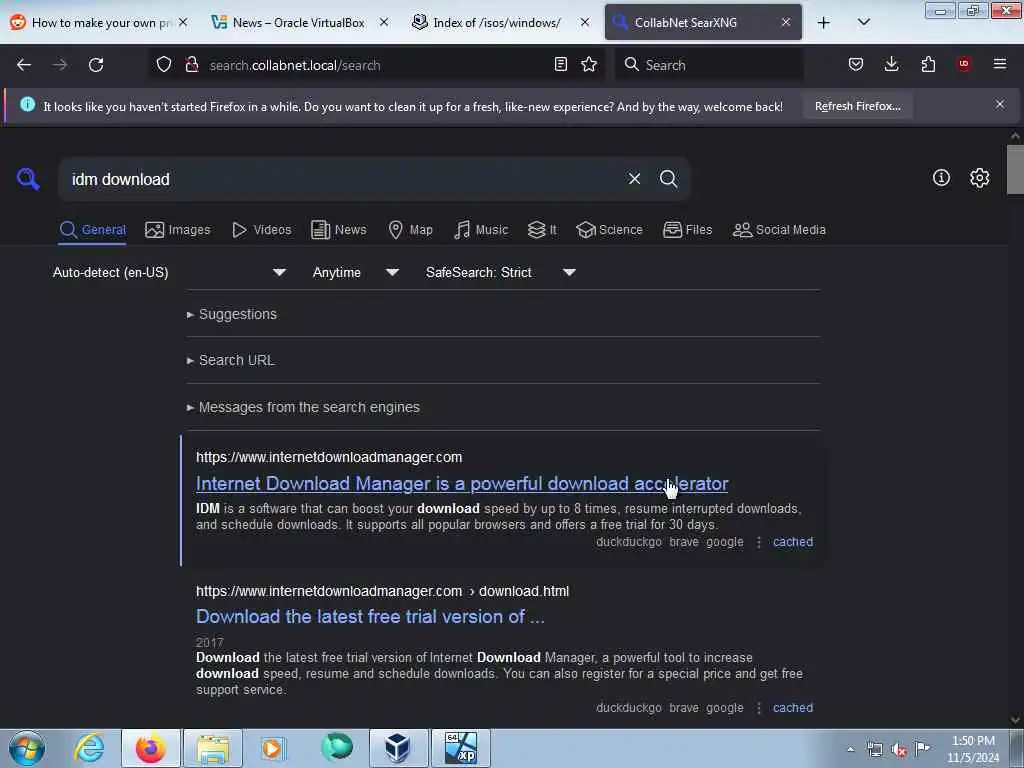
Task: Show hidden system tray icons
Action: (850, 750)
